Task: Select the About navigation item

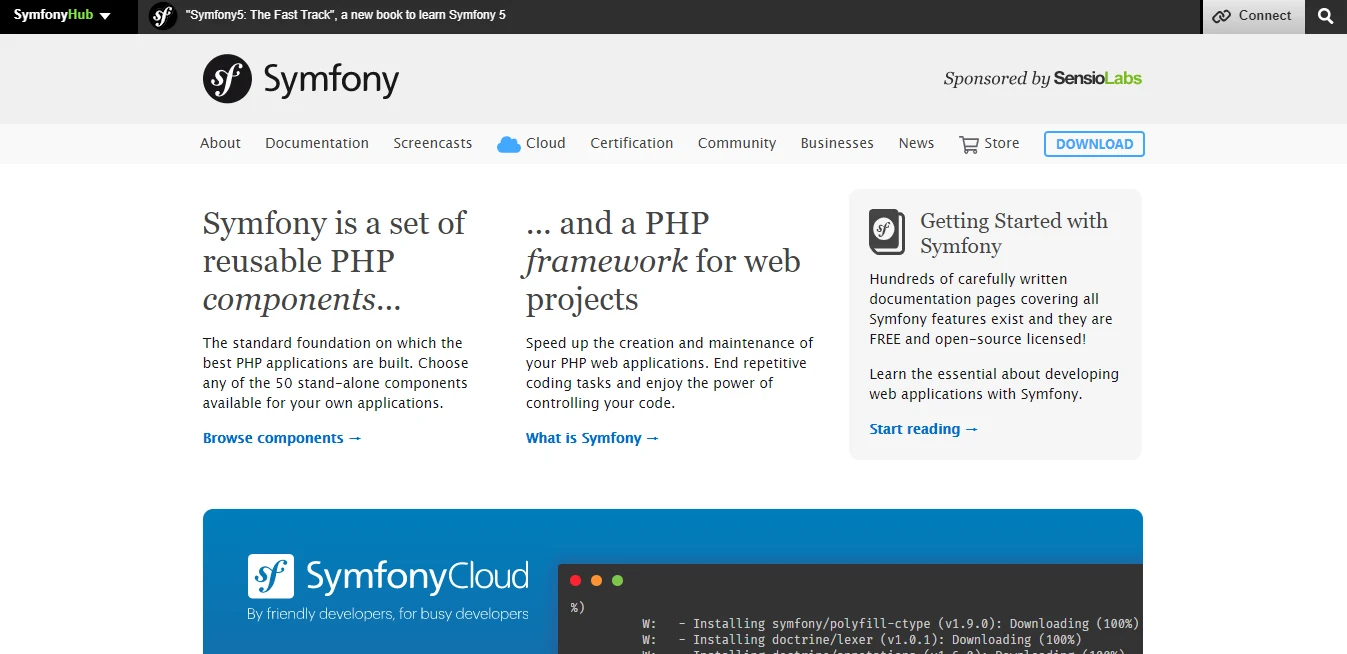Action: 220,143
